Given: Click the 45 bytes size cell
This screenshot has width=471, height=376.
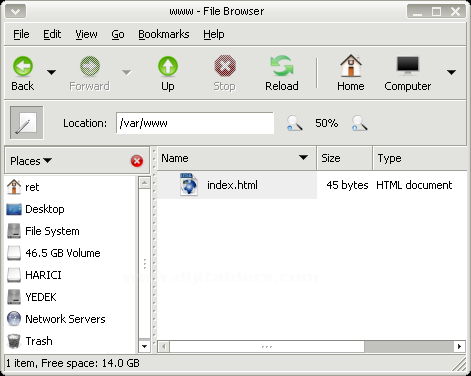Looking at the screenshot, I should click(347, 185).
